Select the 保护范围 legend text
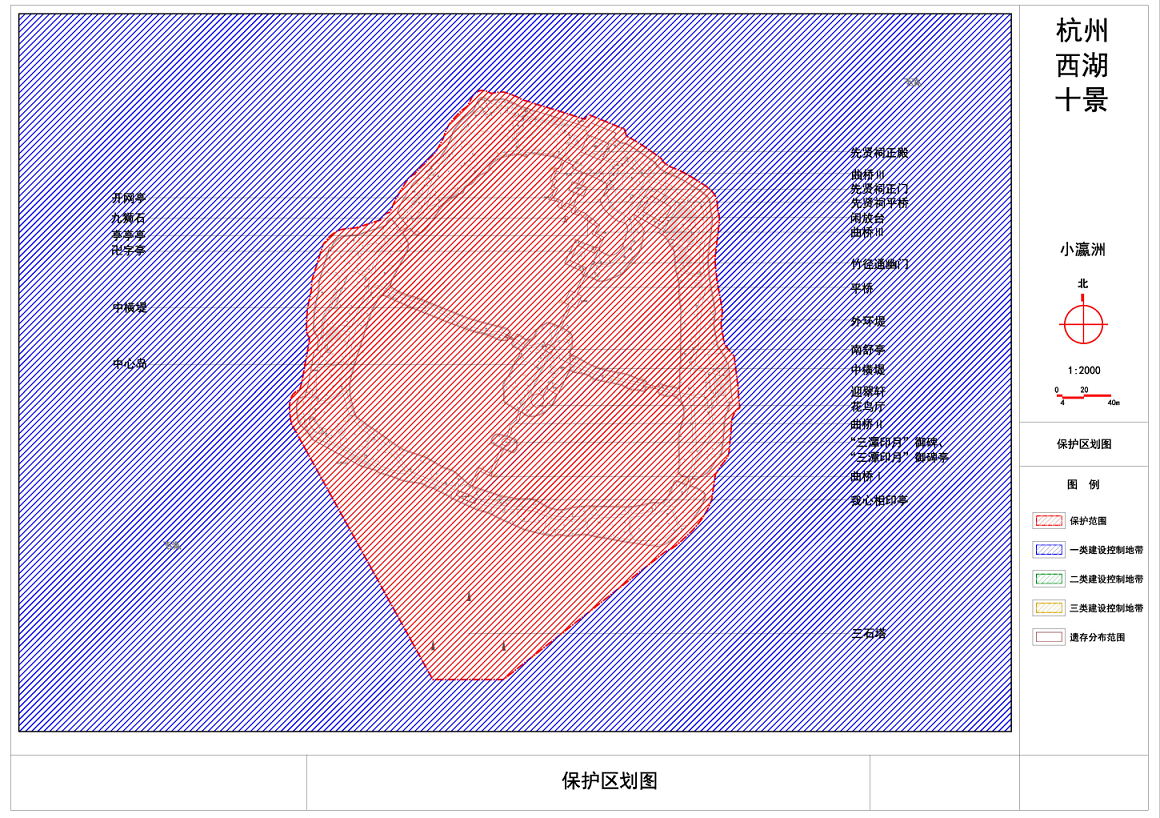Viewport: 1160px width, 818px height. click(1088, 521)
